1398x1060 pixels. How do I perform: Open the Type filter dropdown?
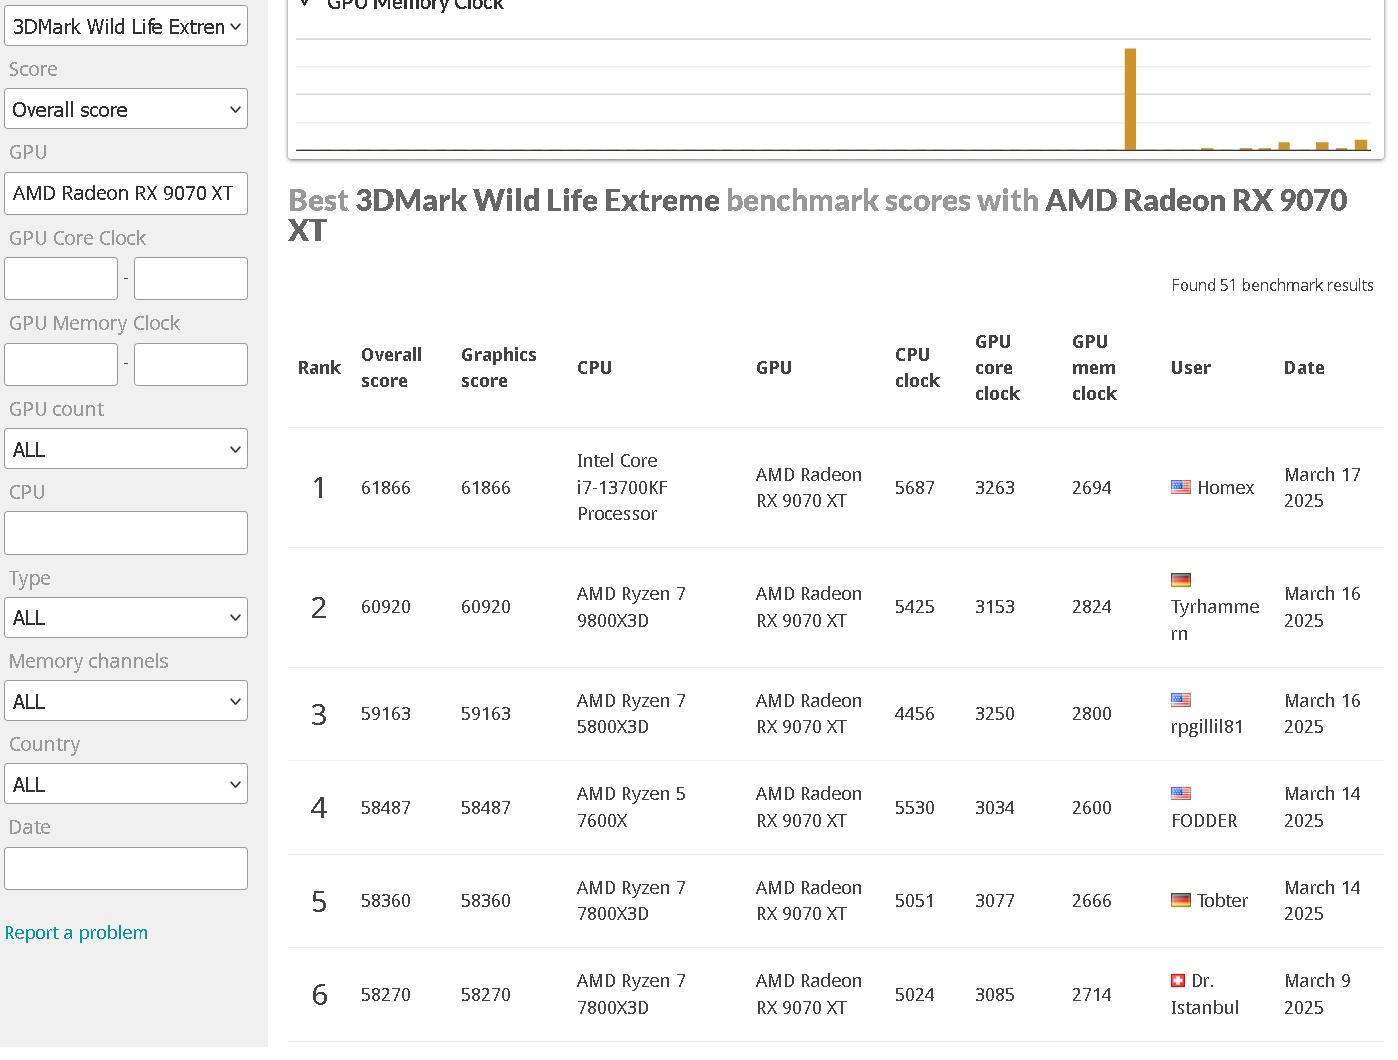click(x=126, y=617)
